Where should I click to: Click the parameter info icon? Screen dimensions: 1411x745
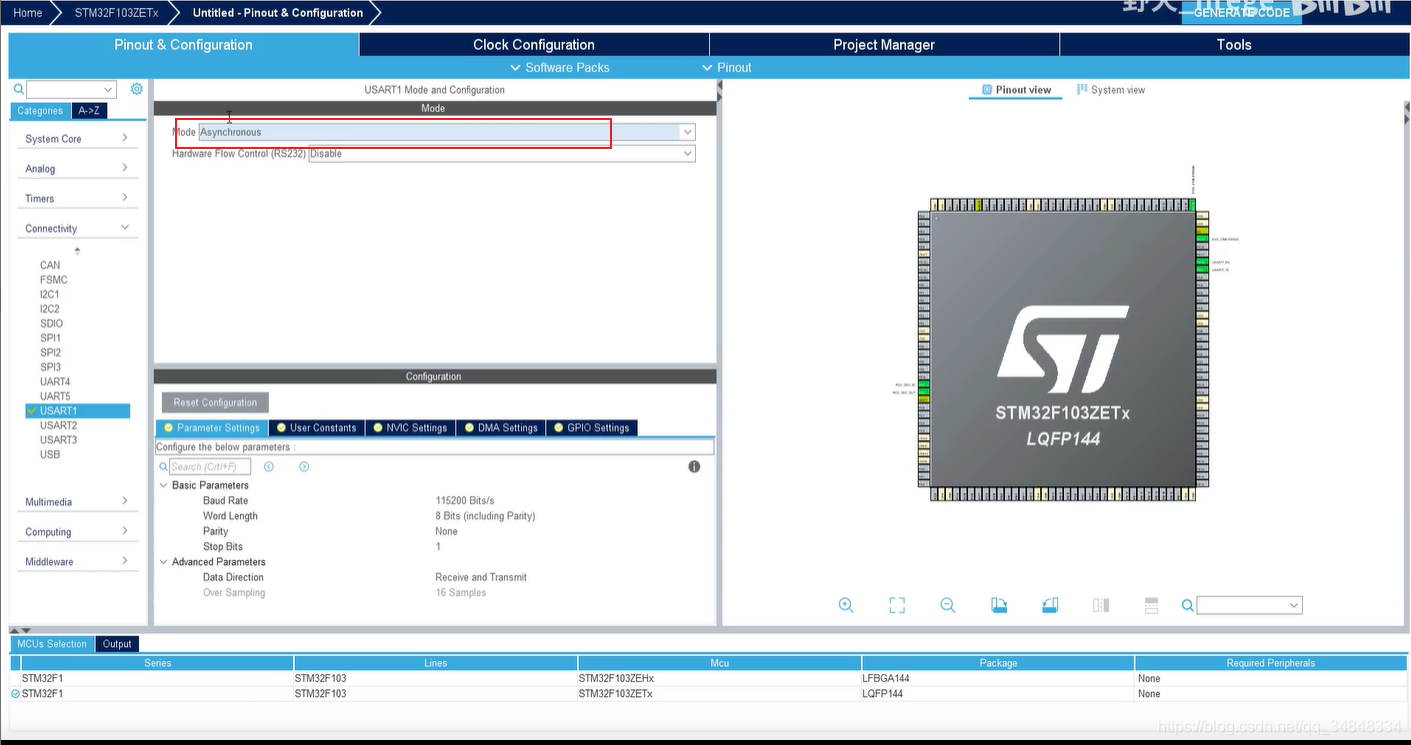click(x=694, y=467)
